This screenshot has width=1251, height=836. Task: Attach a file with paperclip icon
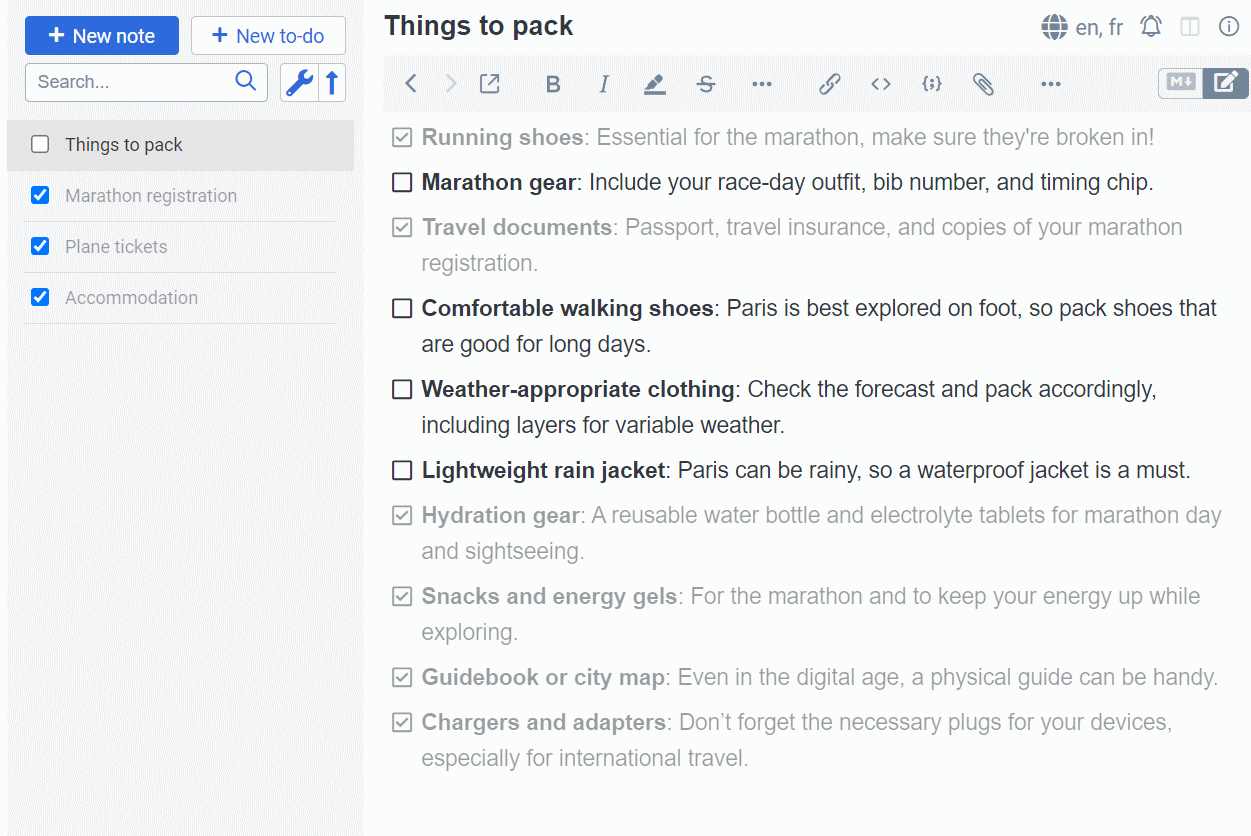[x=983, y=85]
